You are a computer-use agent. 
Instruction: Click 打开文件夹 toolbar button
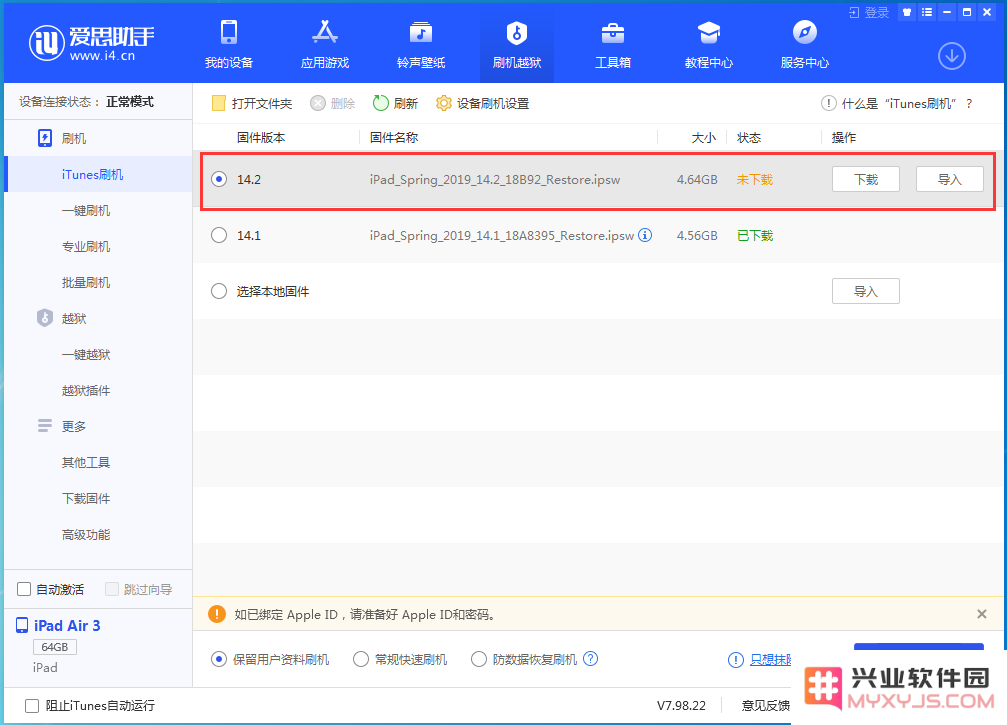click(252, 103)
